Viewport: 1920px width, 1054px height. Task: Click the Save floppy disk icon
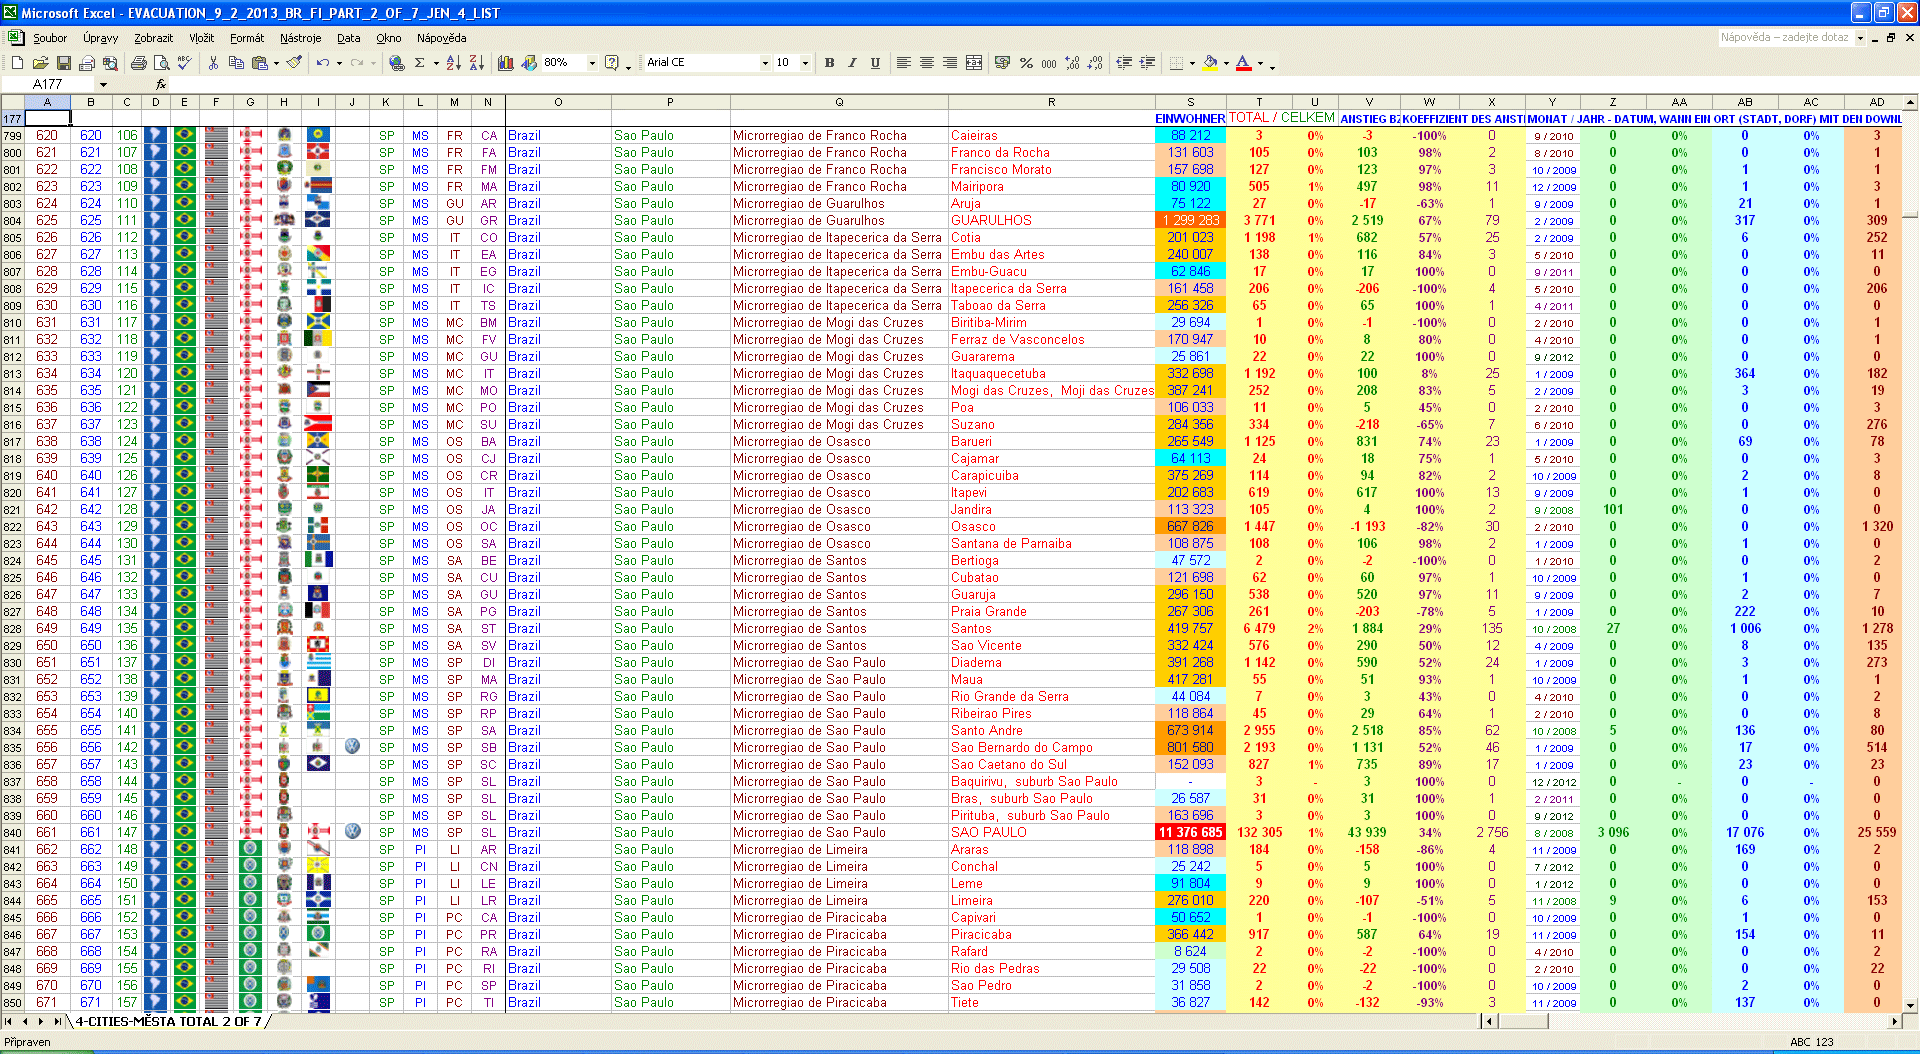coord(63,63)
